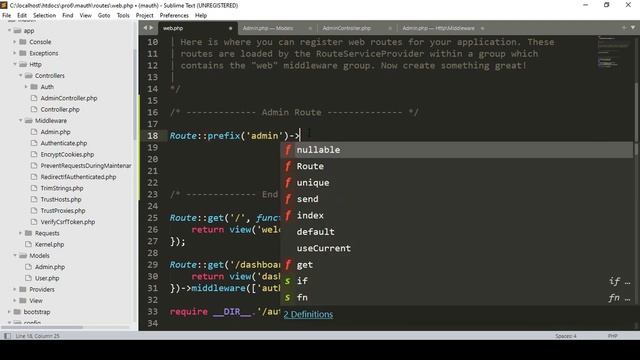Open the View menu
This screenshot has width=640, height=360.
click(85, 15)
